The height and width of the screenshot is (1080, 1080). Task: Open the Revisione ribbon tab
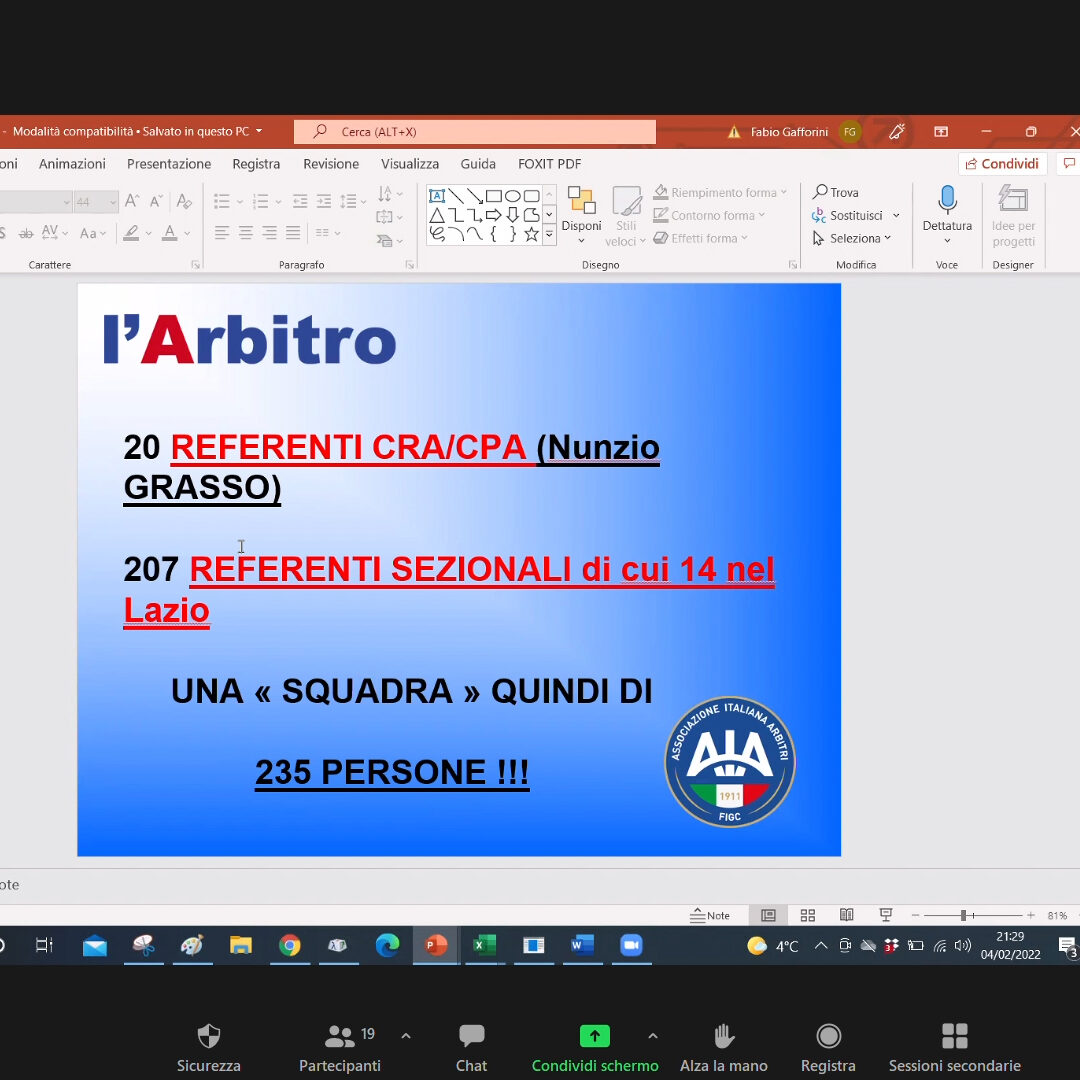click(331, 164)
